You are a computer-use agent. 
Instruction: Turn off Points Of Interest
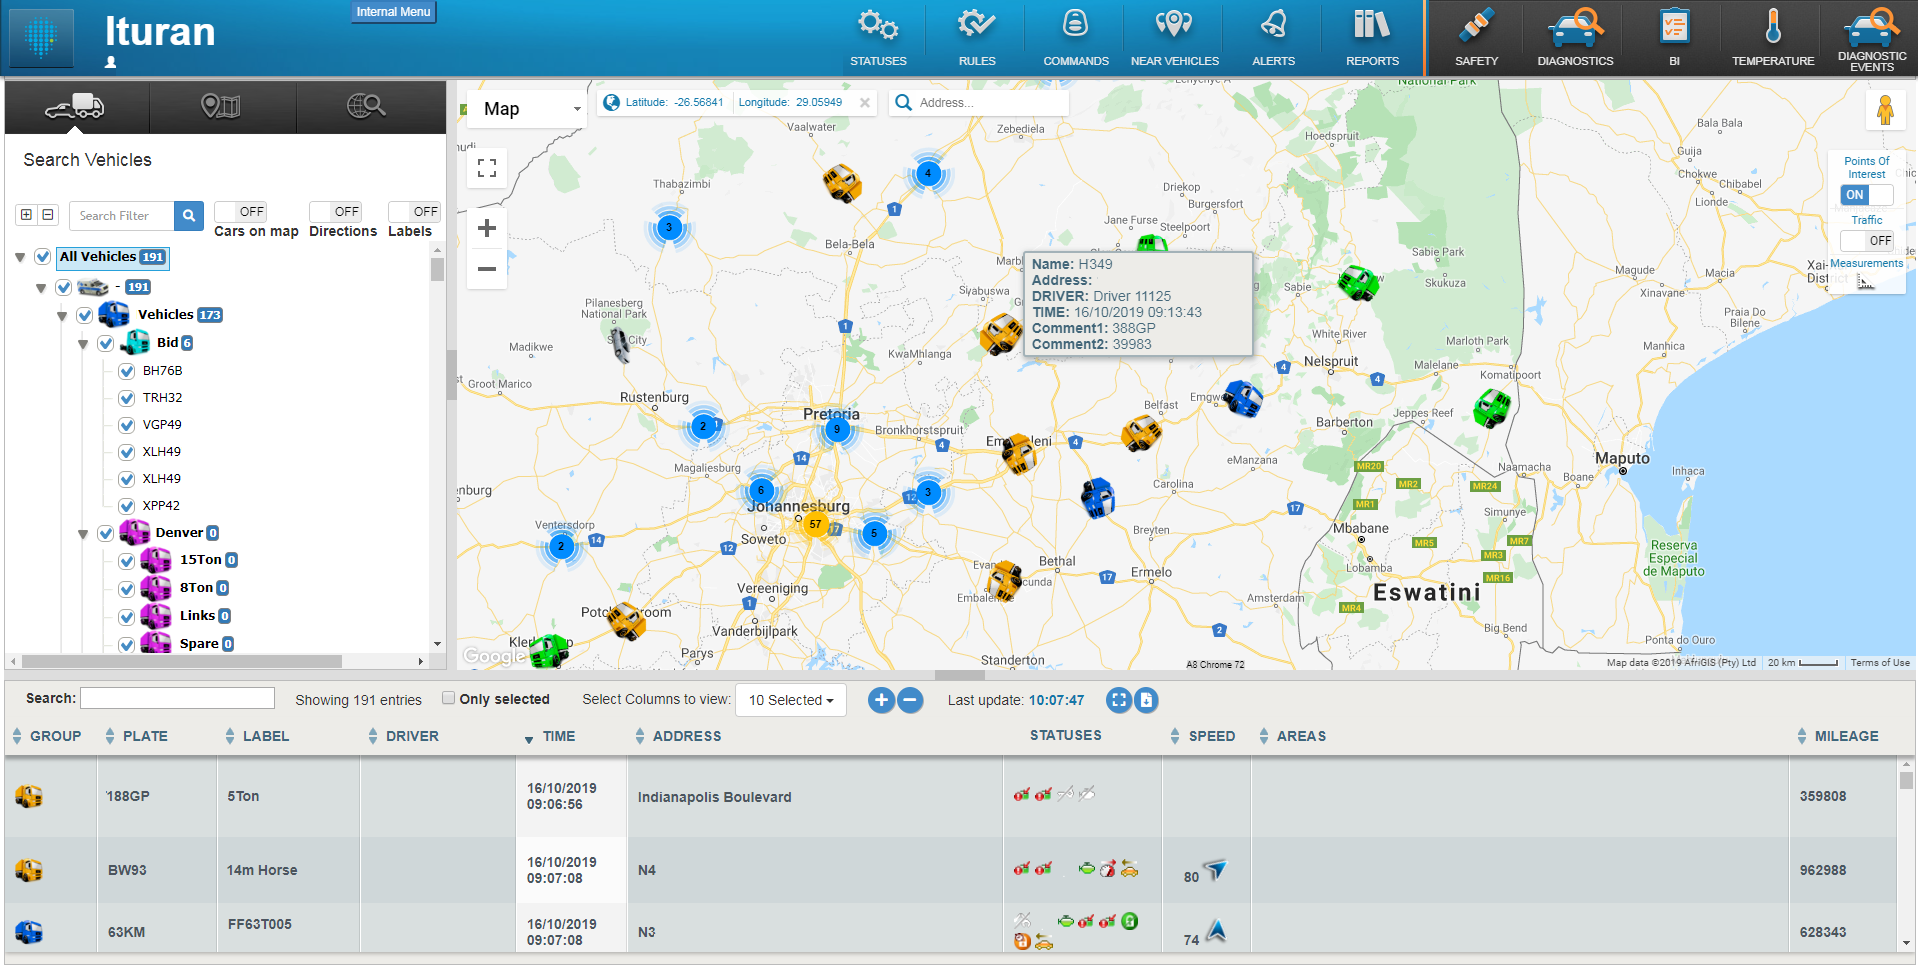click(x=1866, y=195)
